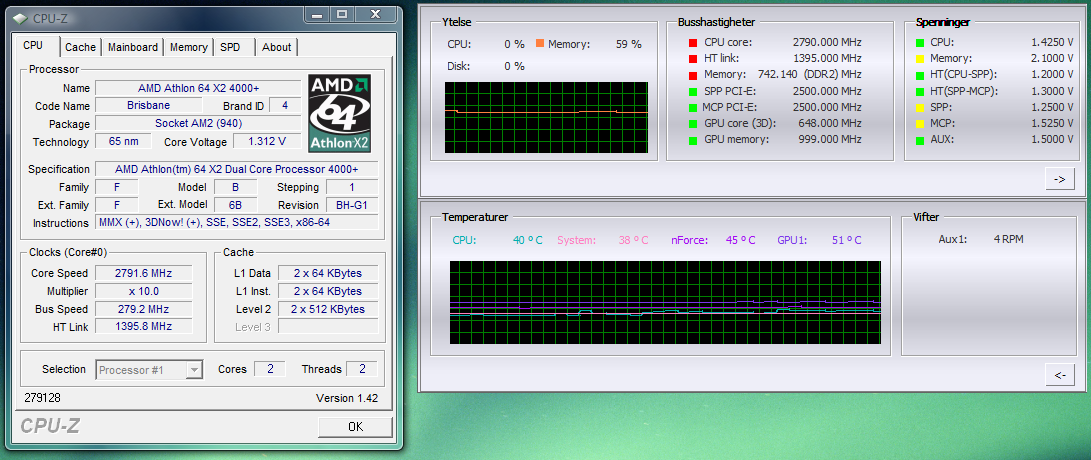Image resolution: width=1091 pixels, height=460 pixels.
Task: Click the processor Name field
Action: 198,88
